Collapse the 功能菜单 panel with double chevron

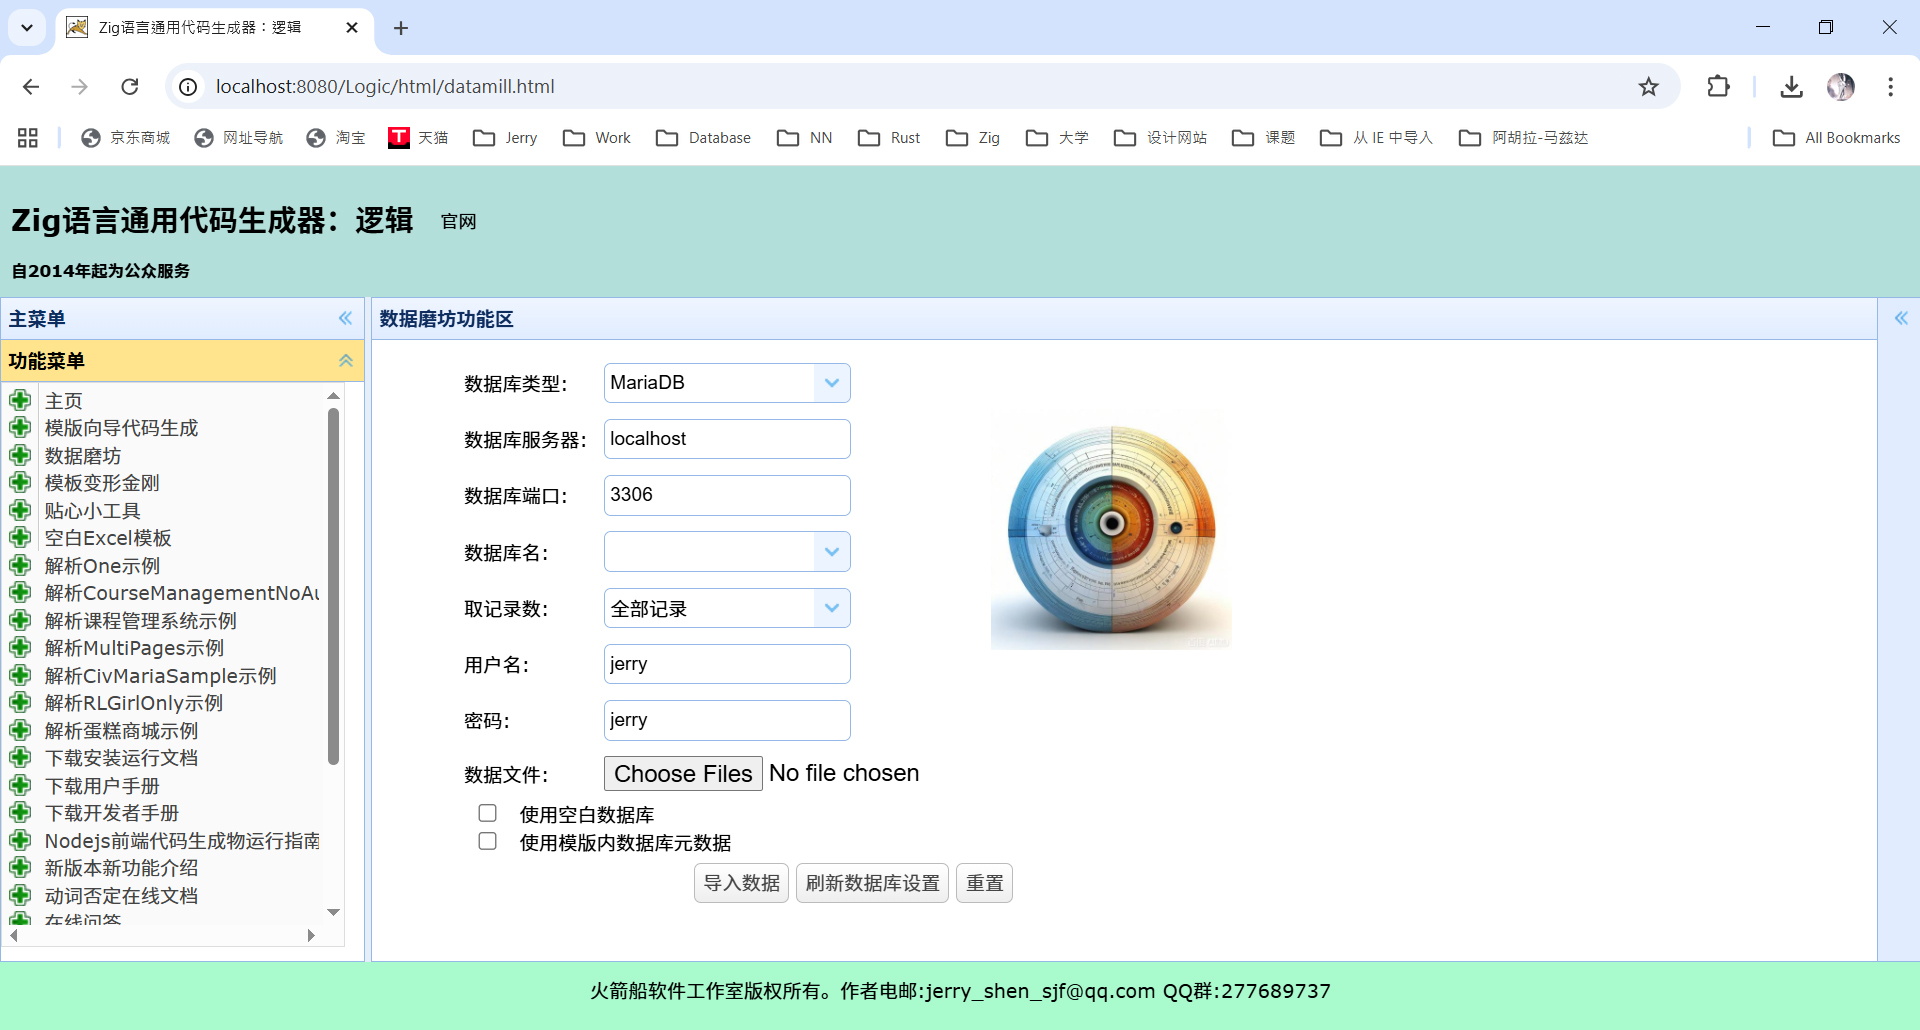point(346,360)
